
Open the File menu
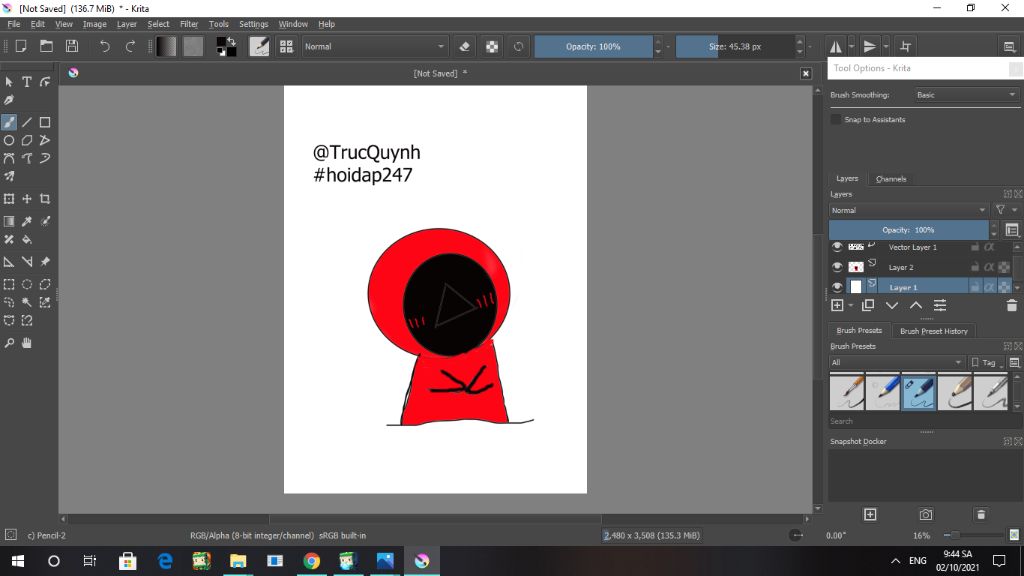pyautogui.click(x=14, y=24)
